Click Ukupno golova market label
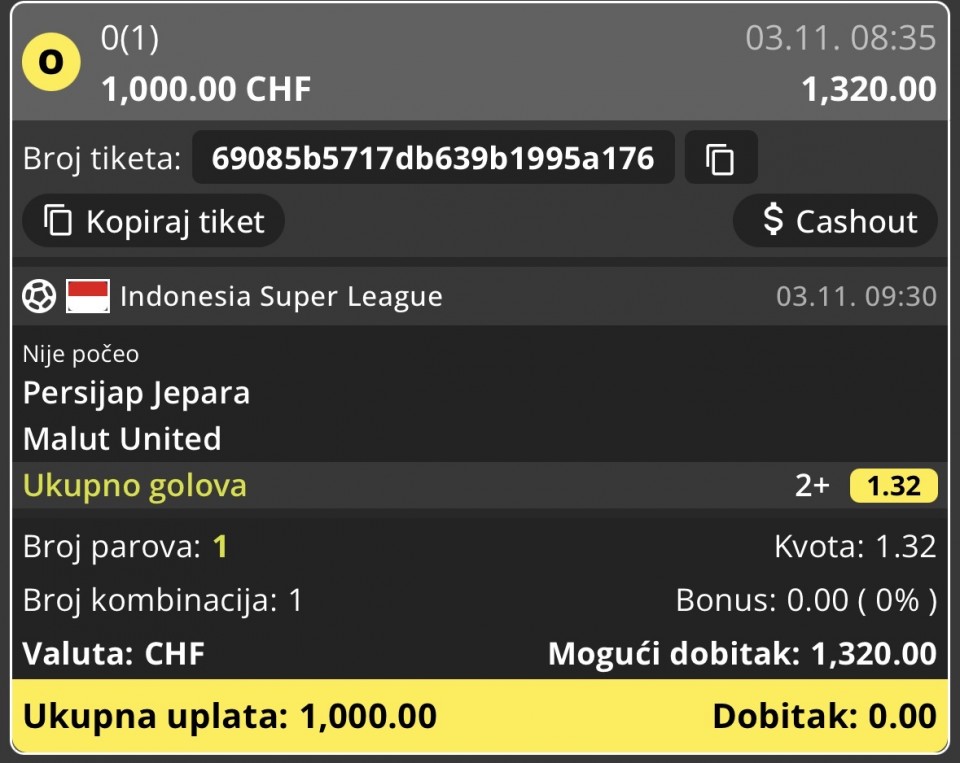The image size is (960, 763). (x=135, y=486)
